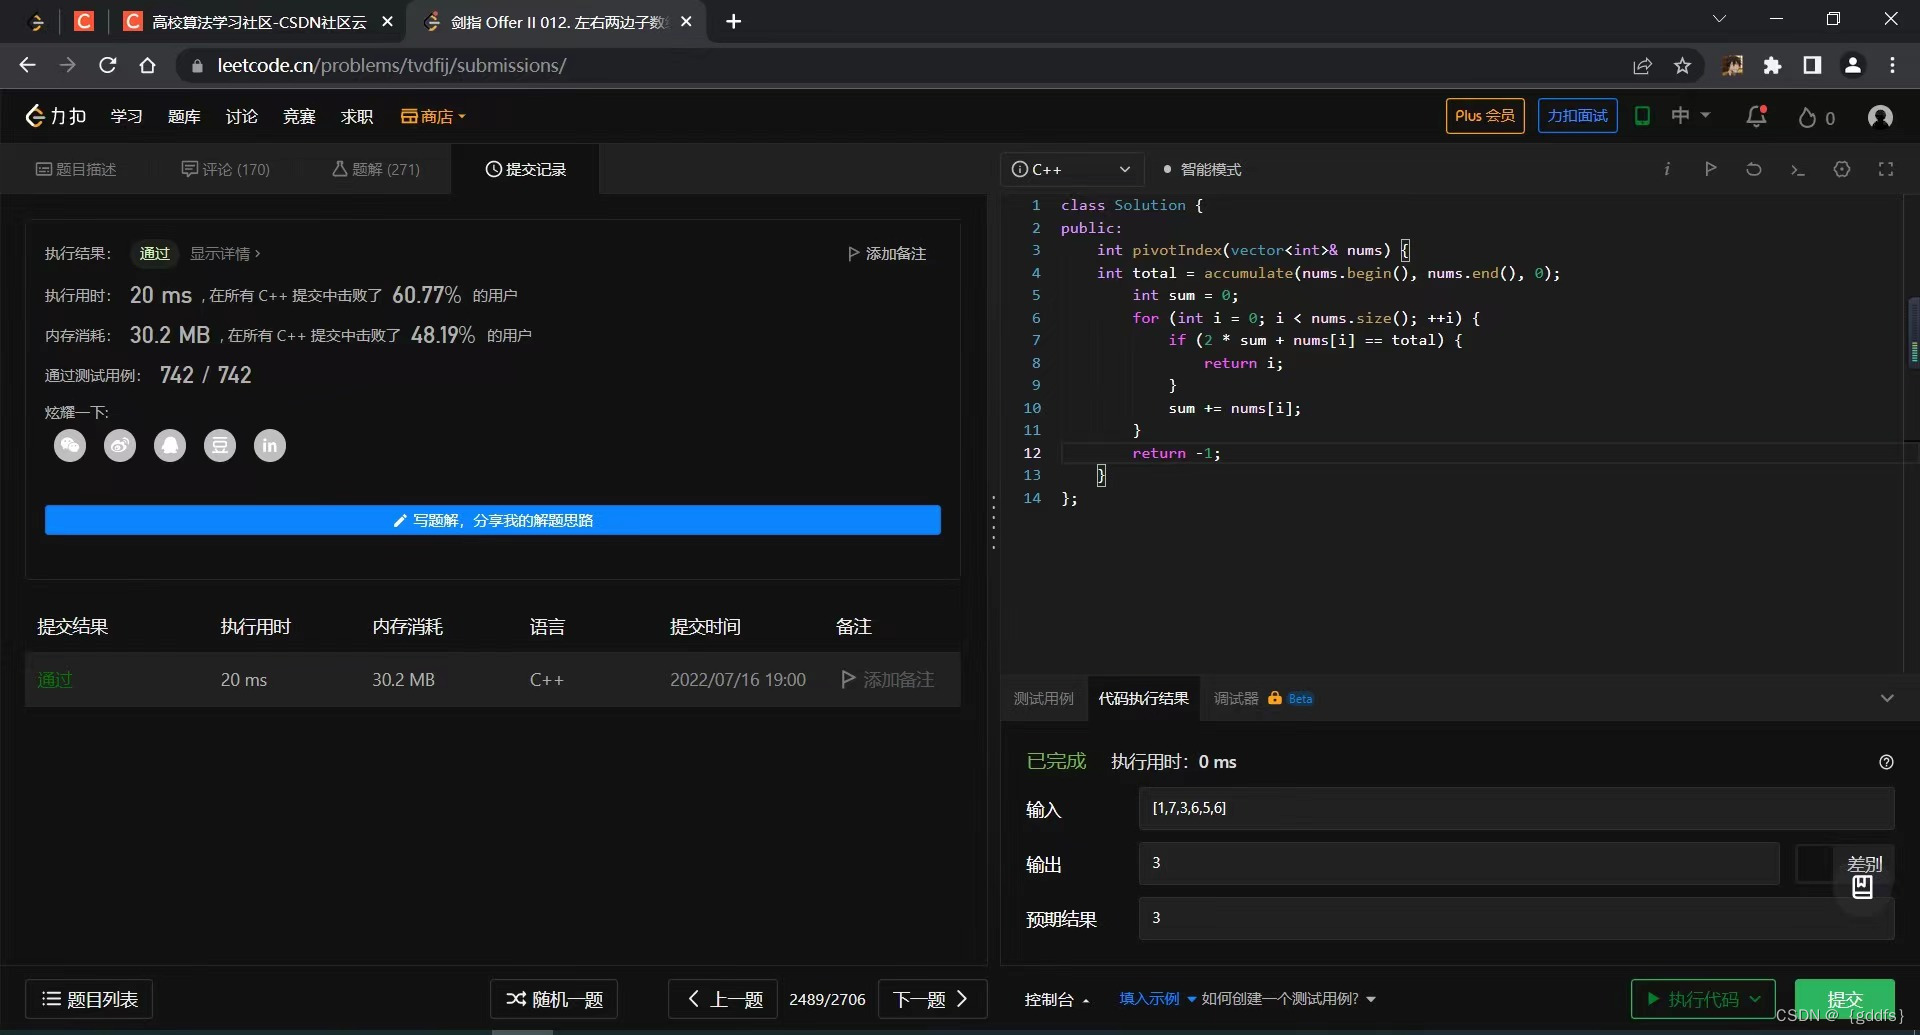Show result details 显示详情
This screenshot has width=1920, height=1035.
click(225, 254)
